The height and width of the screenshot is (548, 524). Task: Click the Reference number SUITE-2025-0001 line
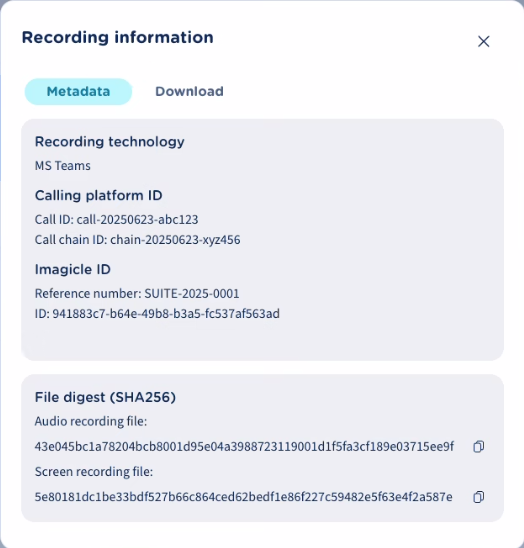pos(137,294)
